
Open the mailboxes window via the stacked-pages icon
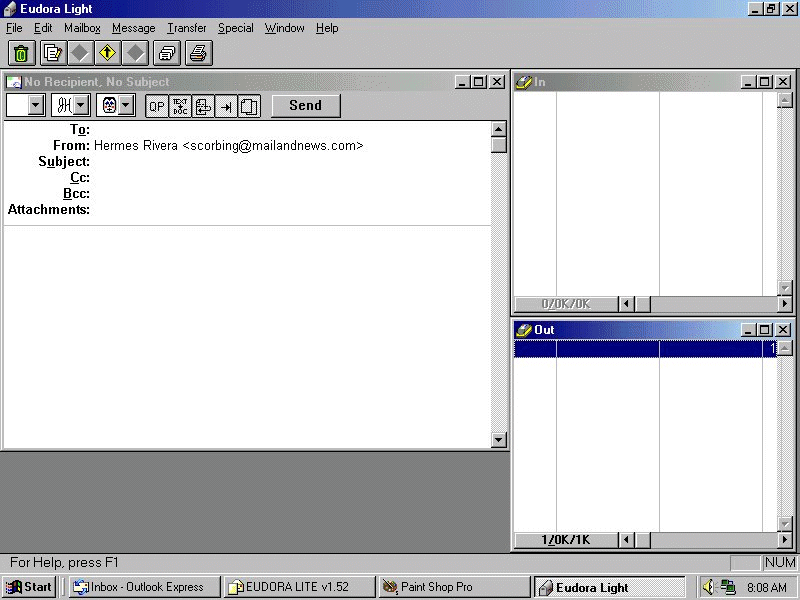pos(166,52)
